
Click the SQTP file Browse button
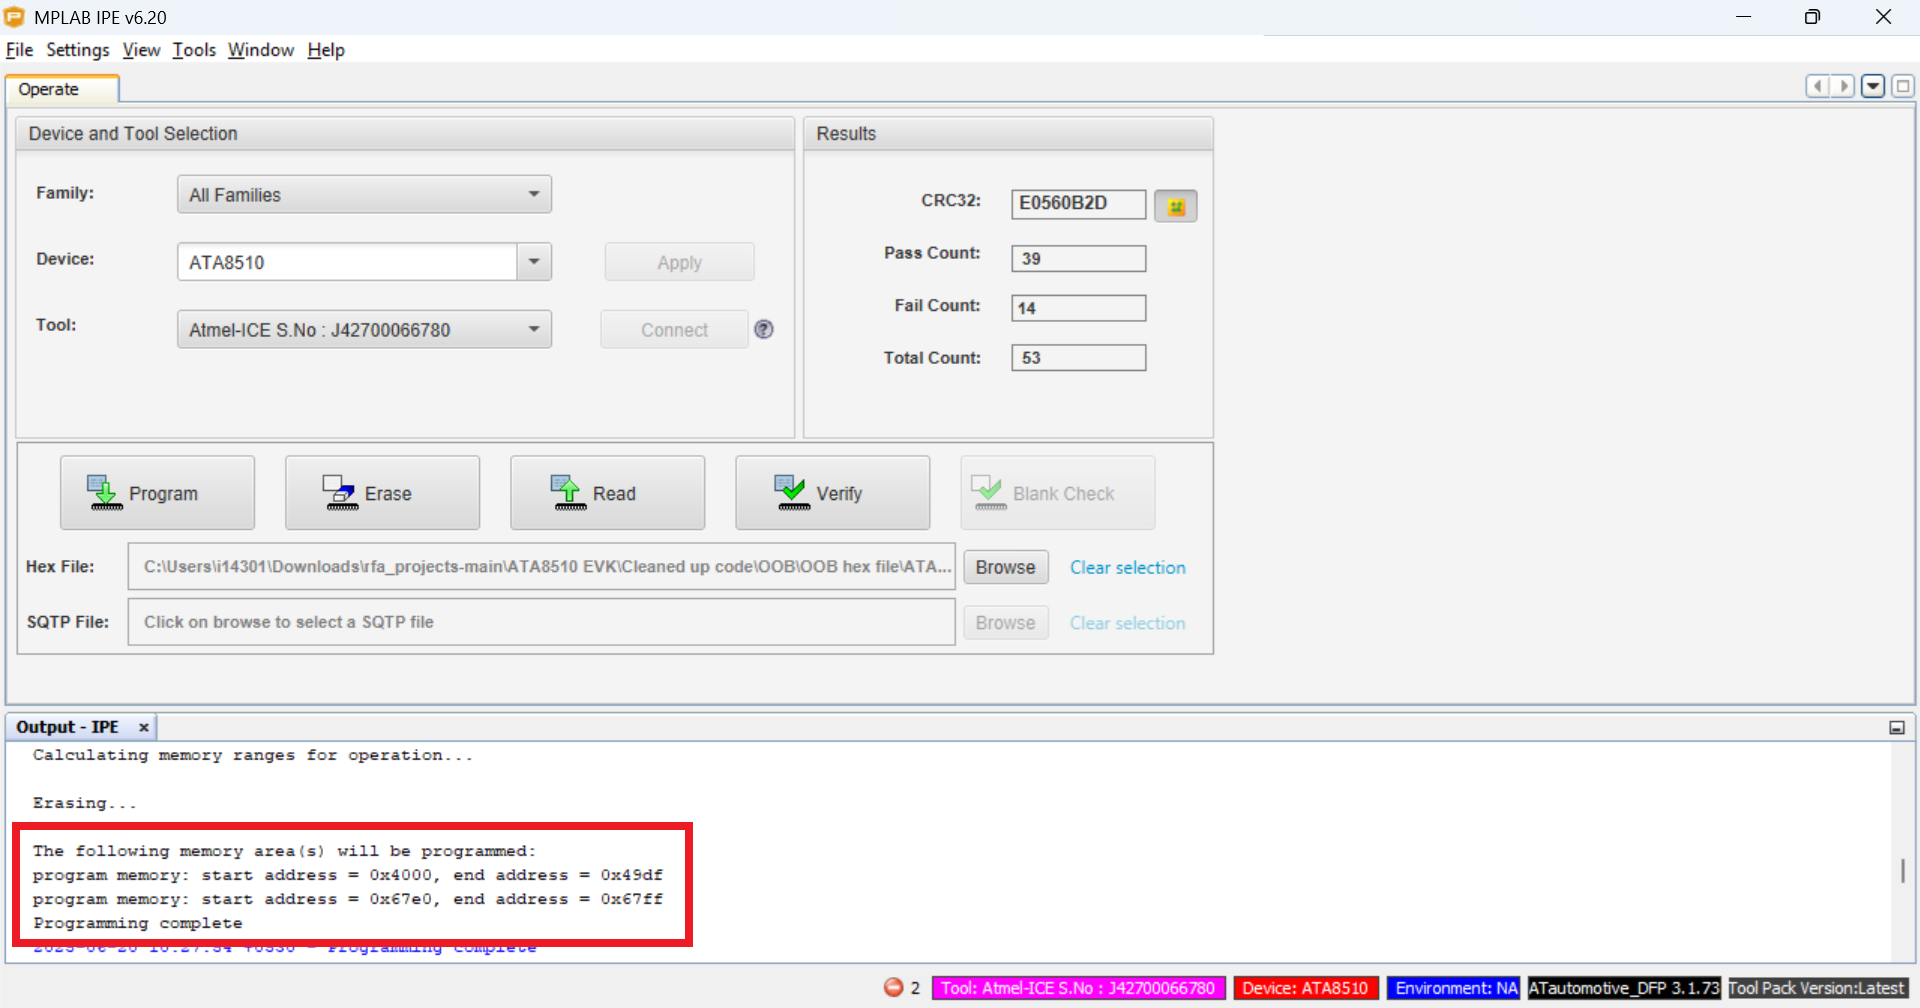(x=1005, y=622)
